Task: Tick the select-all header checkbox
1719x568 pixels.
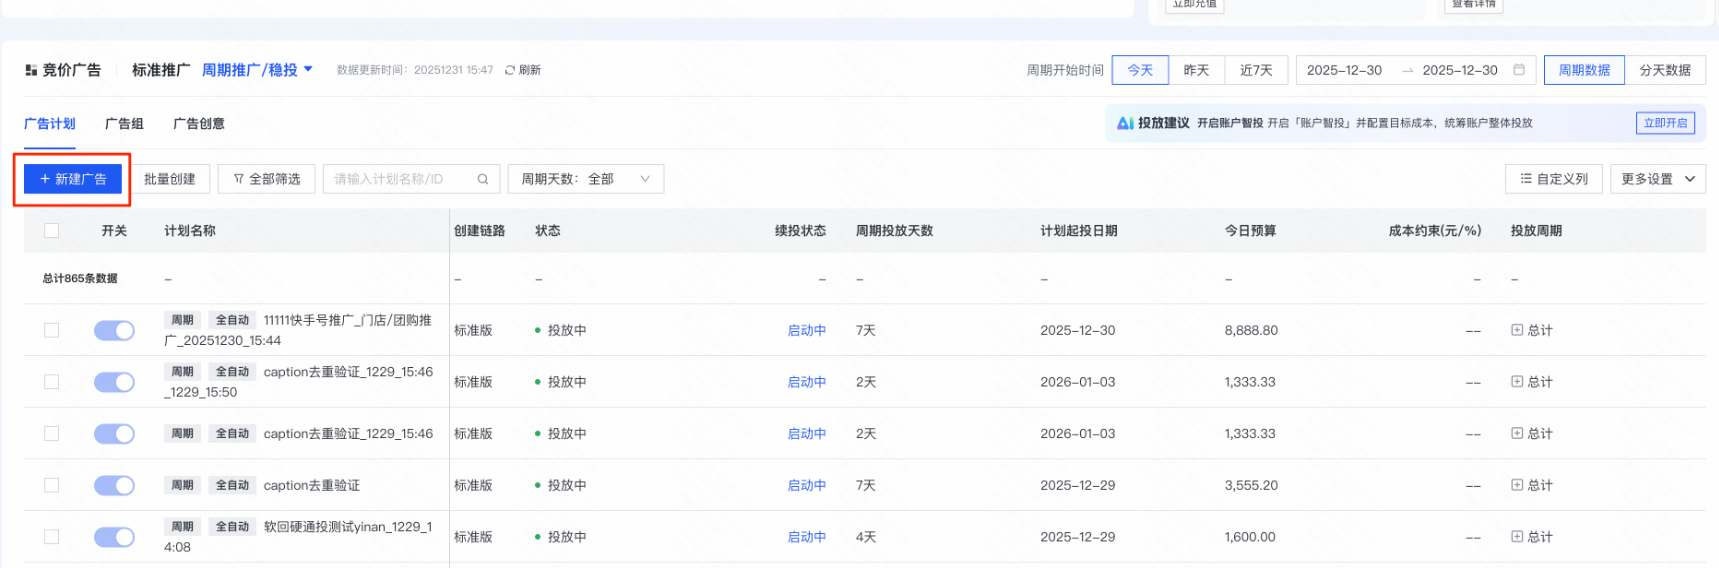Action: pos(52,231)
